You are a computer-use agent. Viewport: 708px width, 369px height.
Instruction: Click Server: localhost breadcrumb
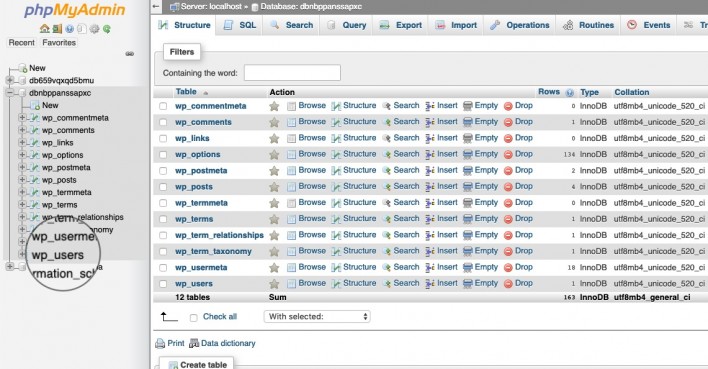pos(211,6)
